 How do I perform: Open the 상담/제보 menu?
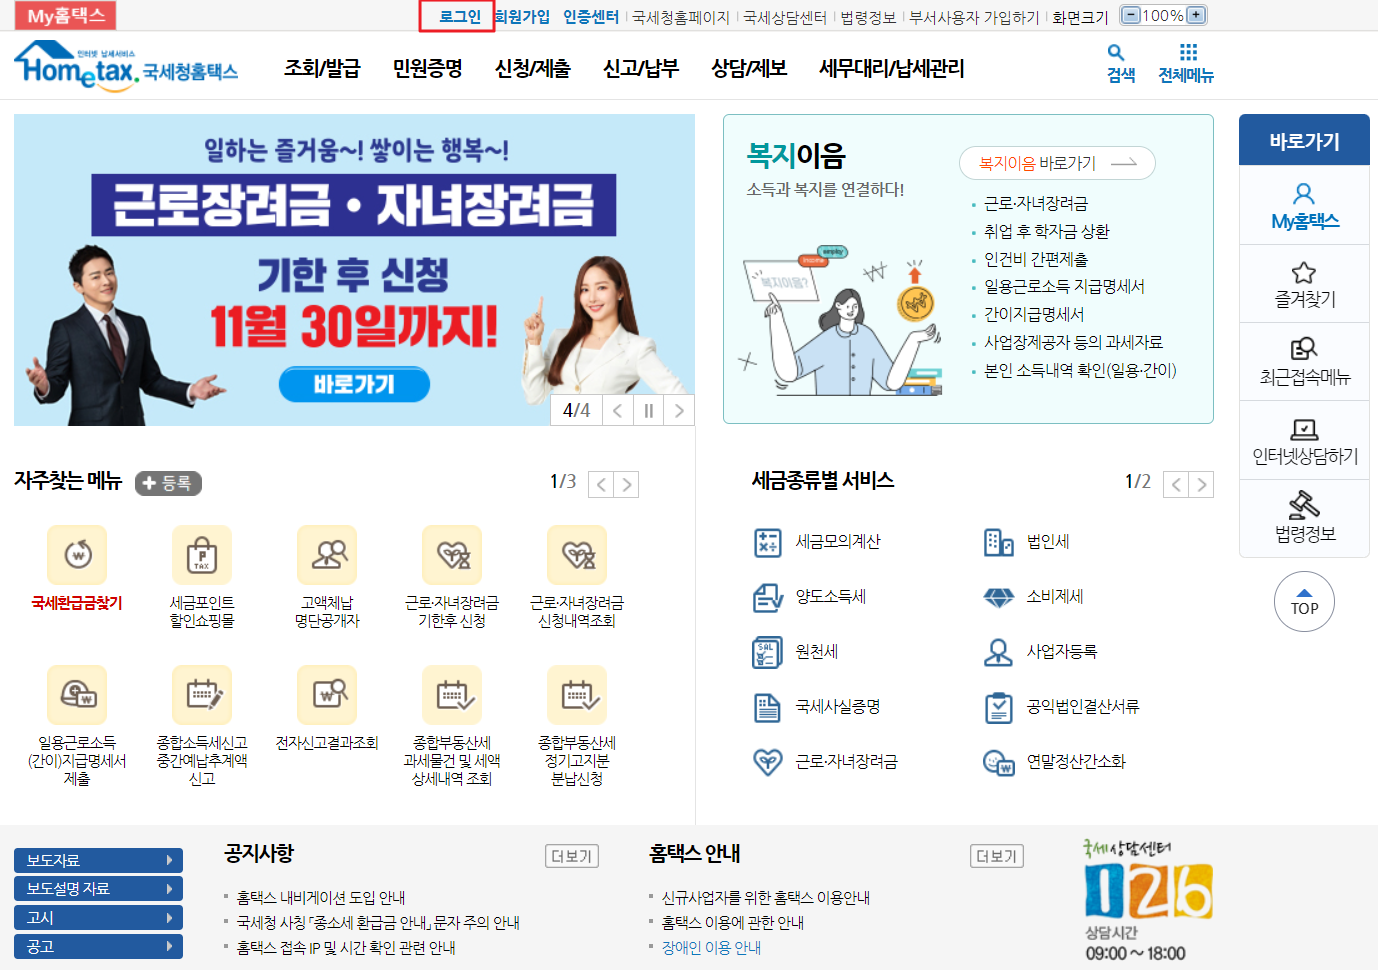pos(749,68)
